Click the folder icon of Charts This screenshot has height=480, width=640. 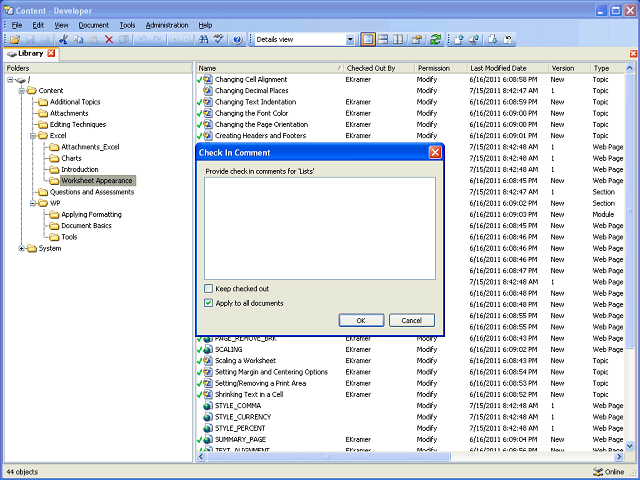pos(54,158)
